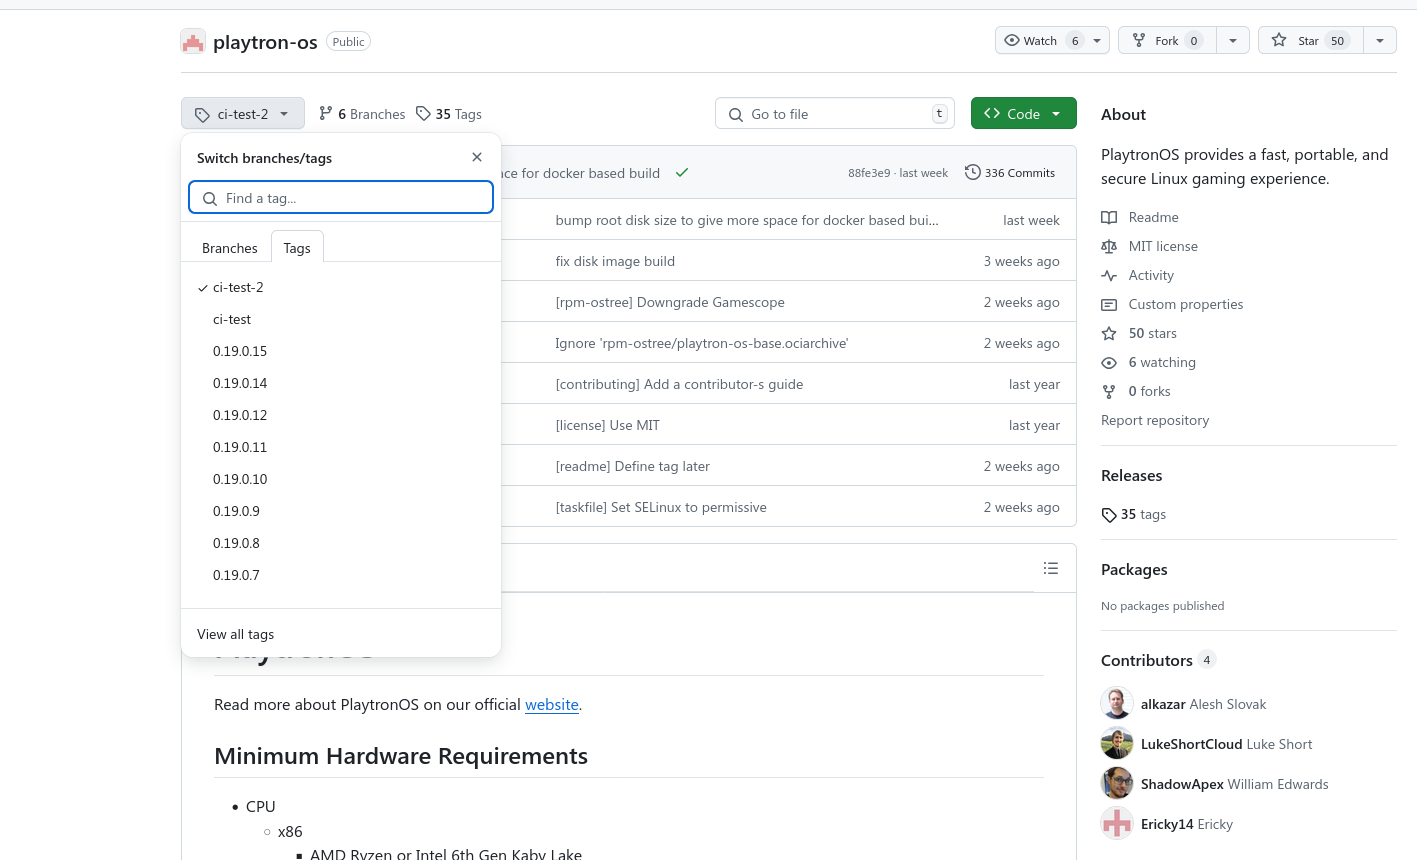Choose tag 0.19.0.12
Image resolution: width=1417 pixels, height=860 pixels.
(341, 415)
